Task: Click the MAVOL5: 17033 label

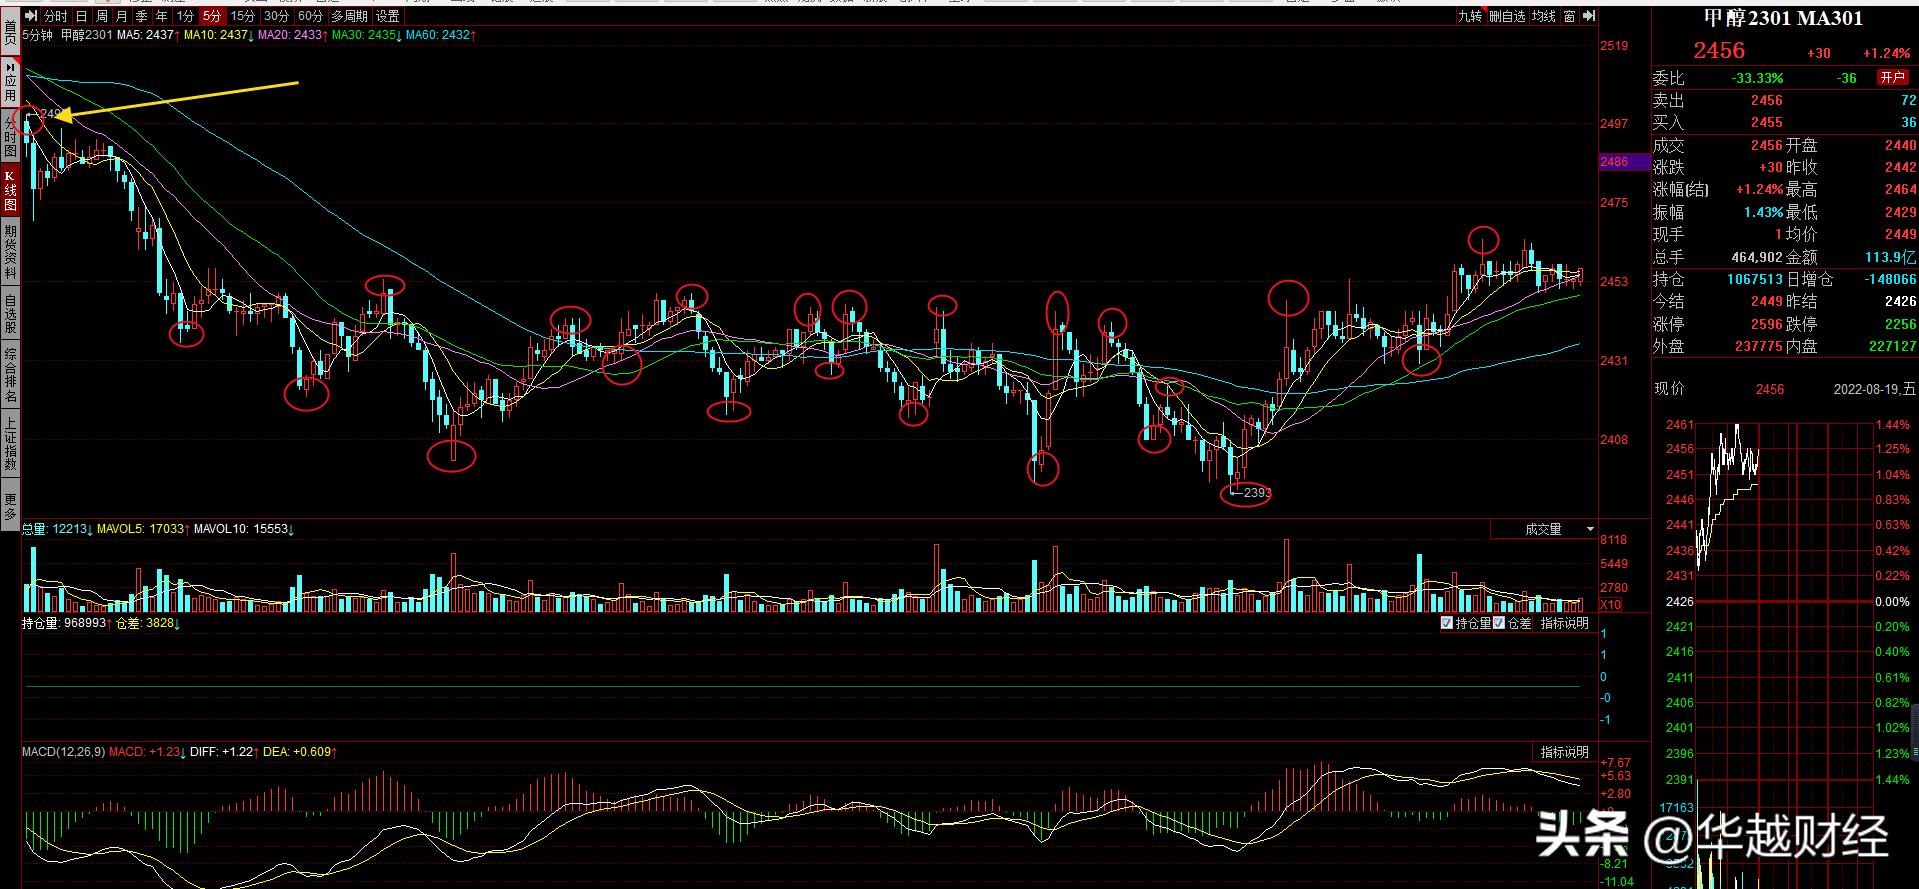Action: click(x=143, y=529)
